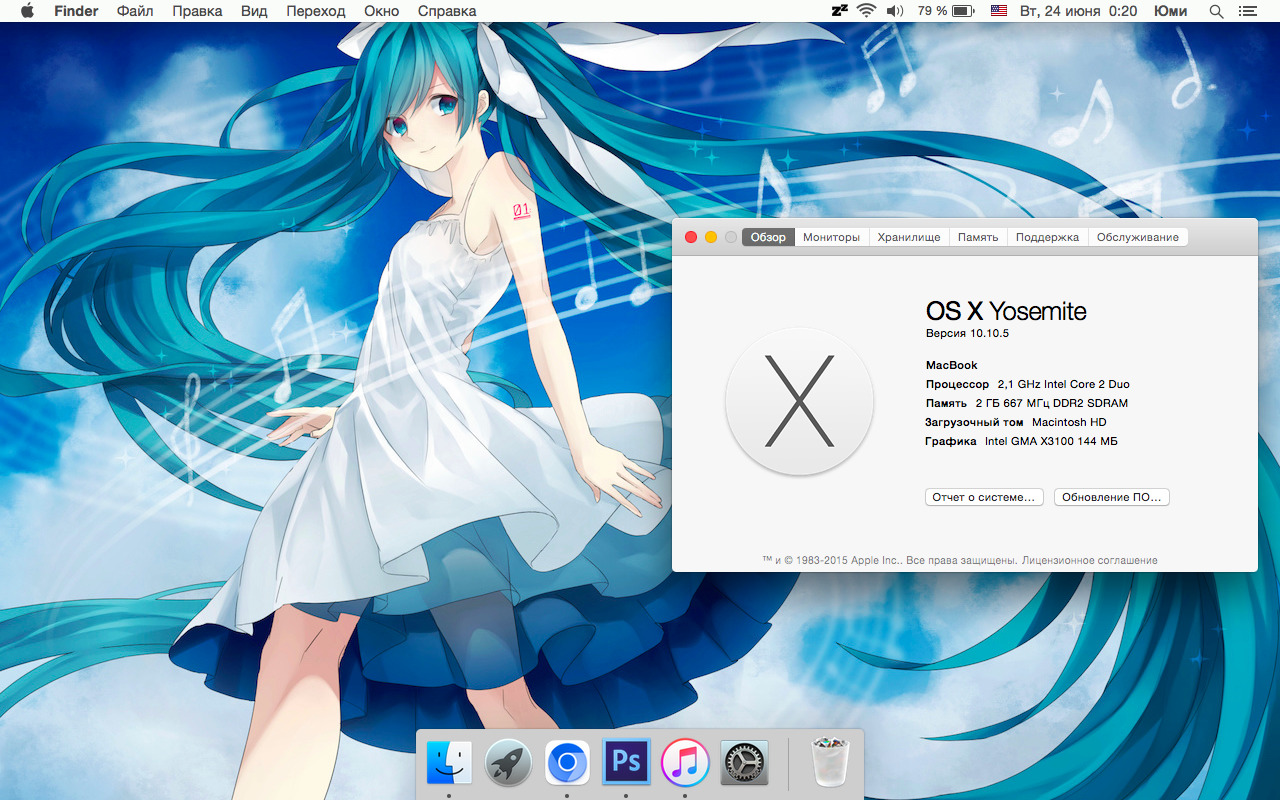Open the Finder menu
1280x800 pixels.
coord(76,11)
